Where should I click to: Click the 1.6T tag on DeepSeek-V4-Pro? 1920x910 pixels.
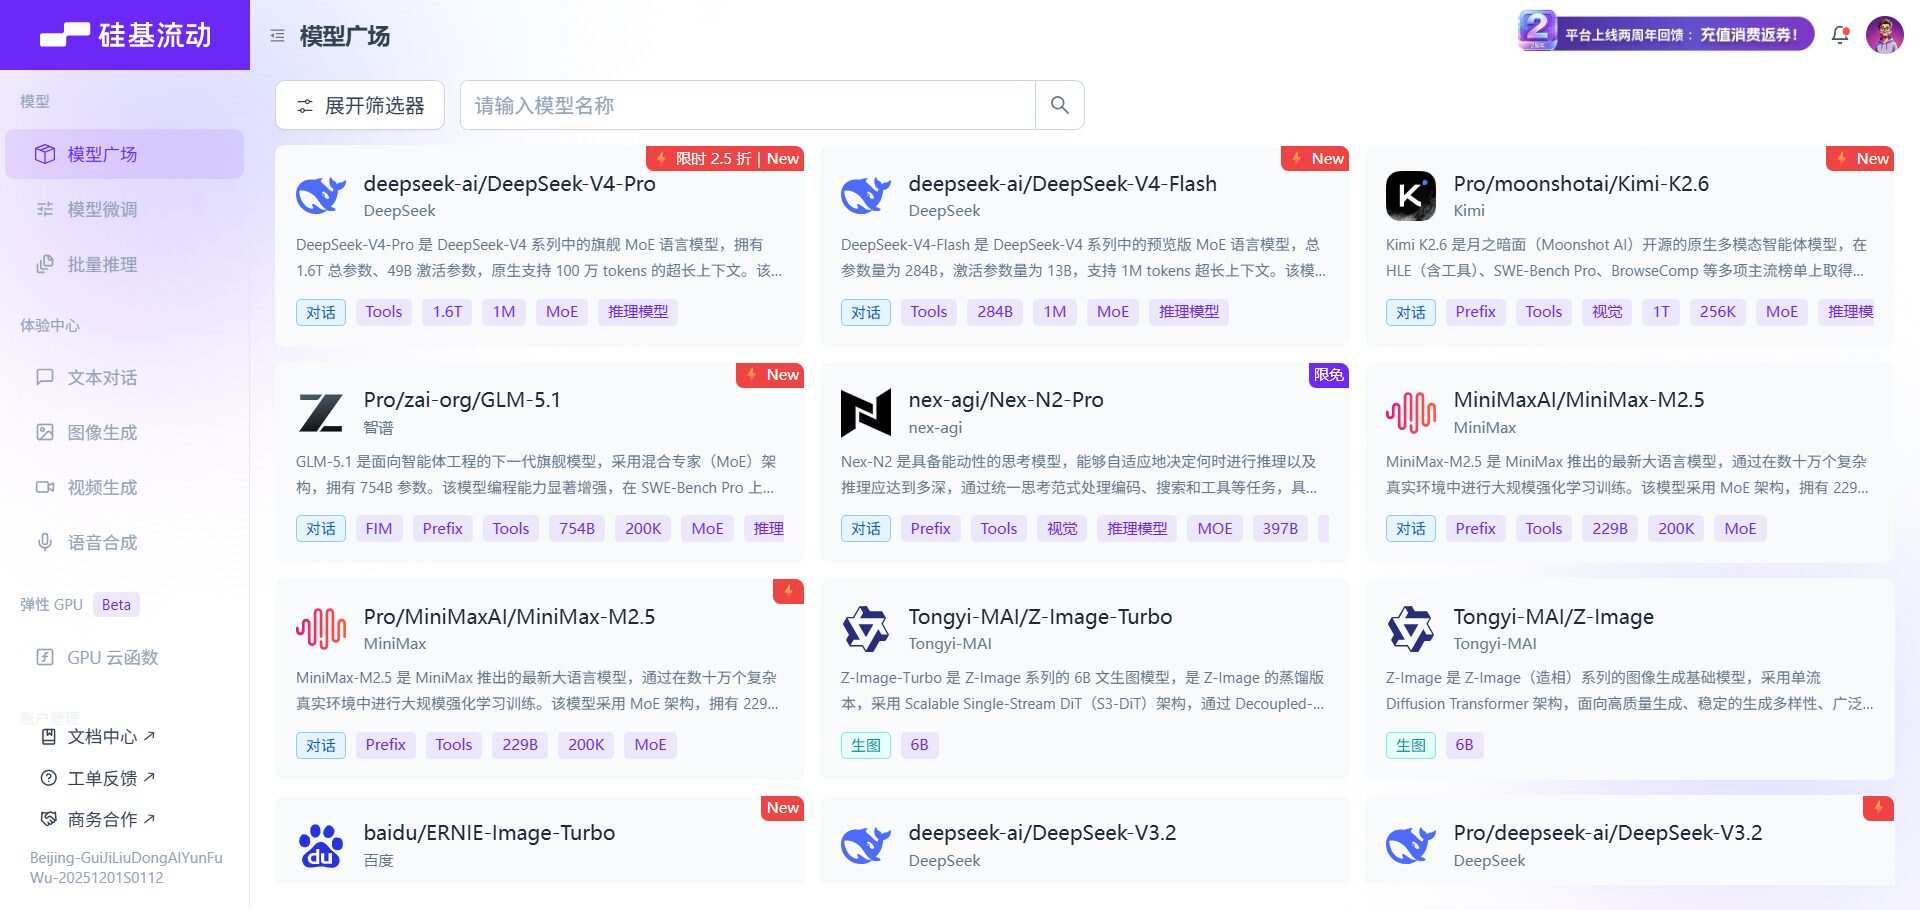(447, 312)
